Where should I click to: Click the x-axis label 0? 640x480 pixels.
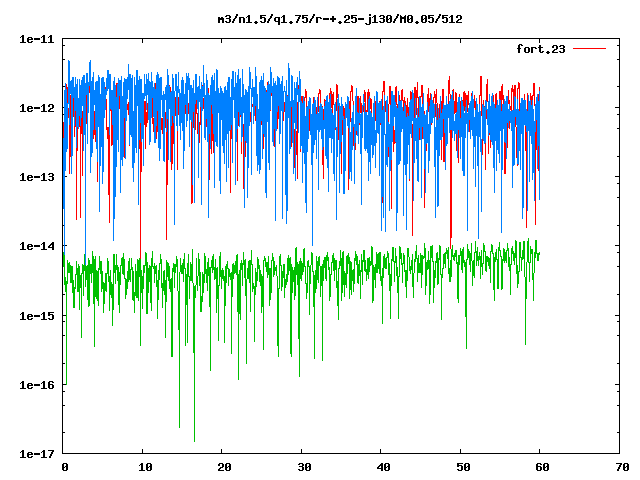pyautogui.click(x=64, y=467)
